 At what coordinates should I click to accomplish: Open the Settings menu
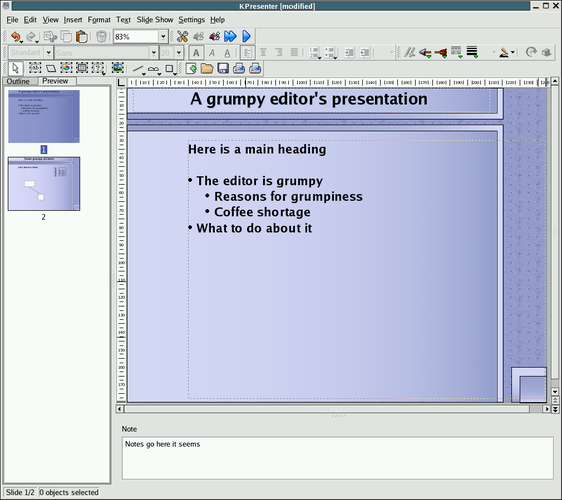click(192, 20)
